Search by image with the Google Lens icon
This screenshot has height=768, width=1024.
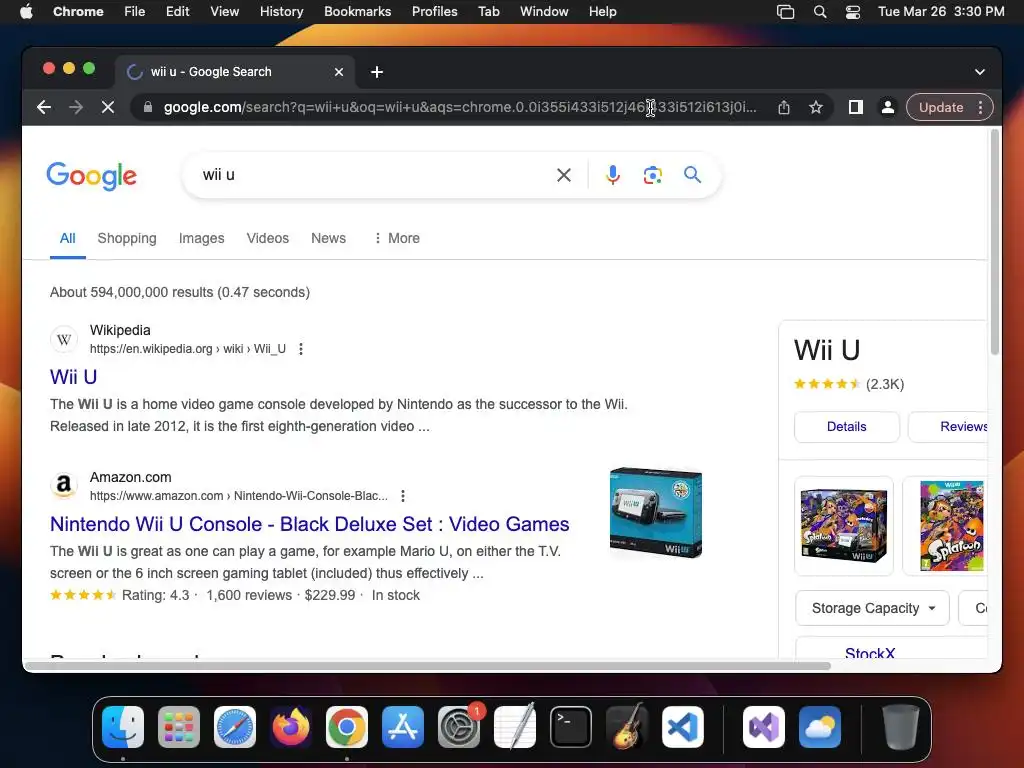click(652, 175)
